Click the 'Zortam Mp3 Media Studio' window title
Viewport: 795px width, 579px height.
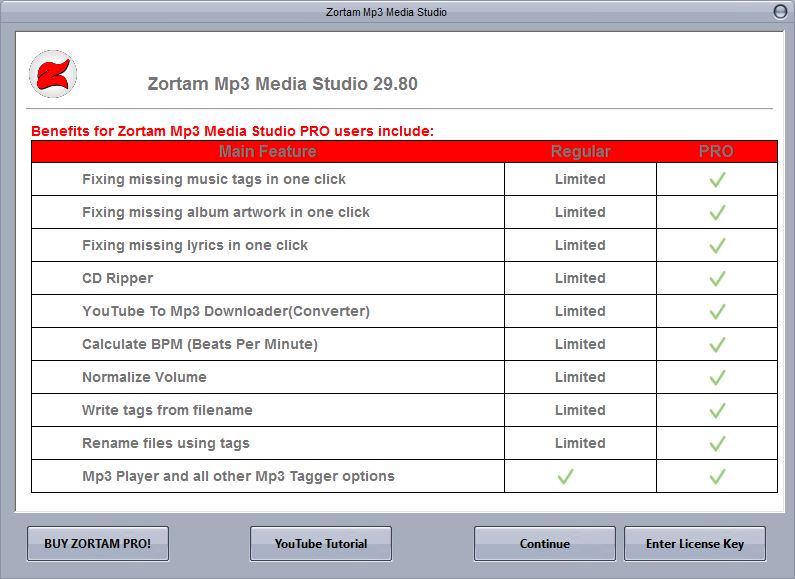click(x=386, y=12)
